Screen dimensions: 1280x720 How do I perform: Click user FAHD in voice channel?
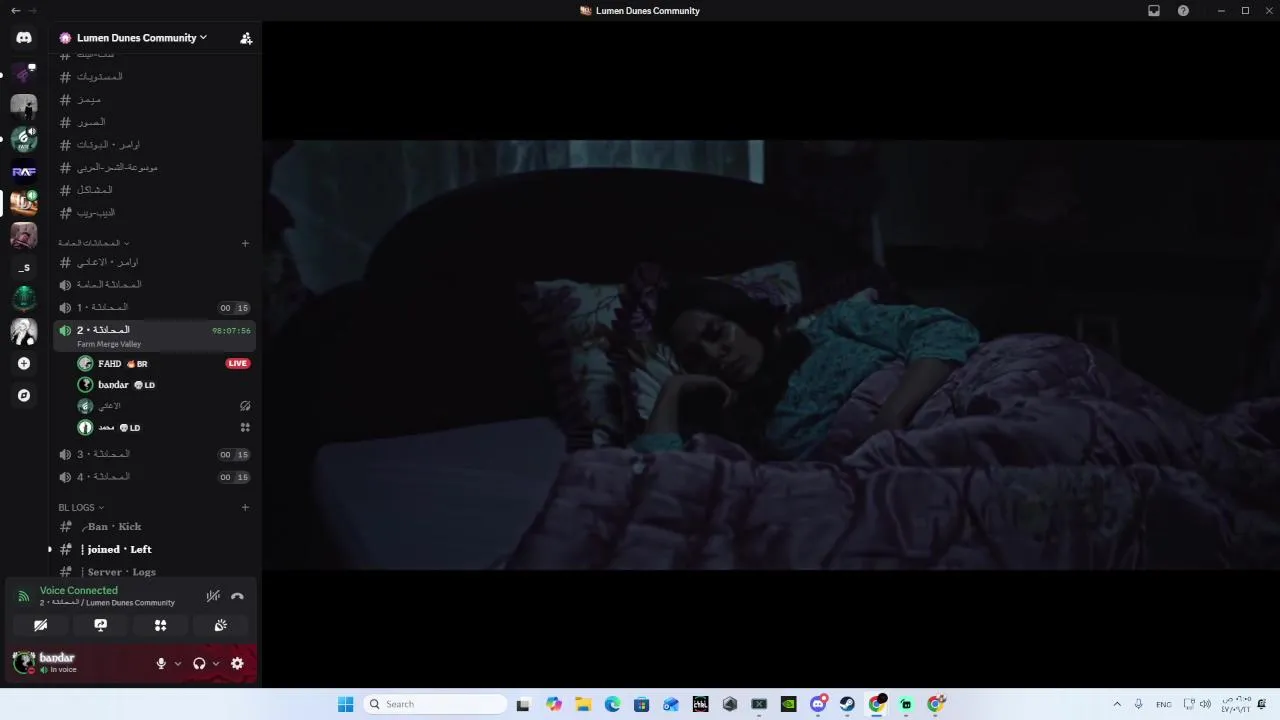112,364
